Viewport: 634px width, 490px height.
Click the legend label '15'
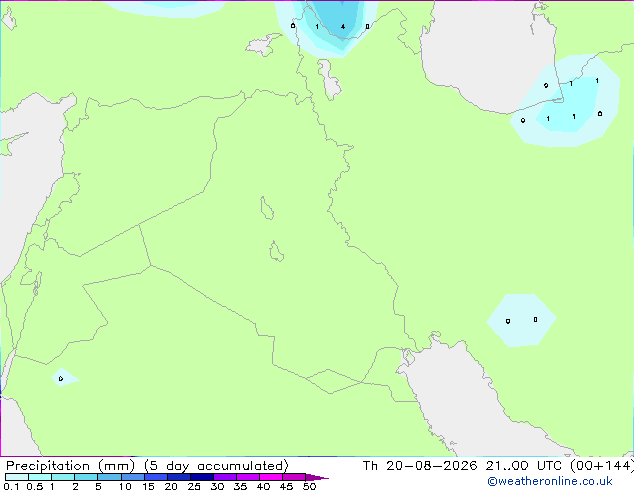point(148,486)
